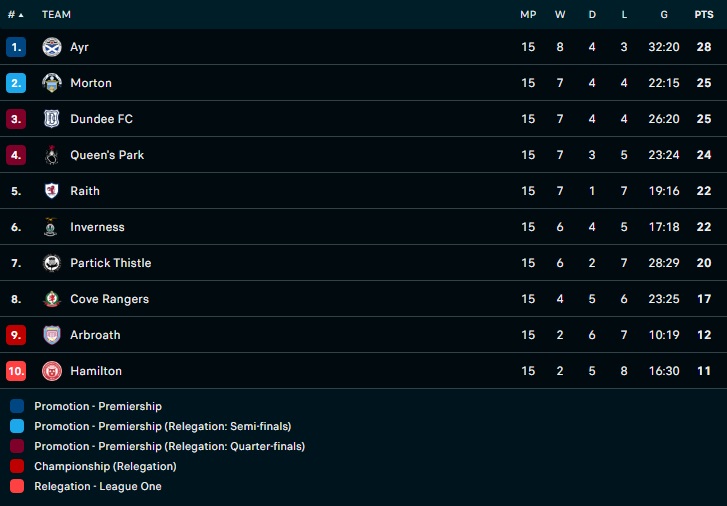Screen dimensions: 727x506
Task: Click the Cove Rangers crest icon
Action: point(52,299)
